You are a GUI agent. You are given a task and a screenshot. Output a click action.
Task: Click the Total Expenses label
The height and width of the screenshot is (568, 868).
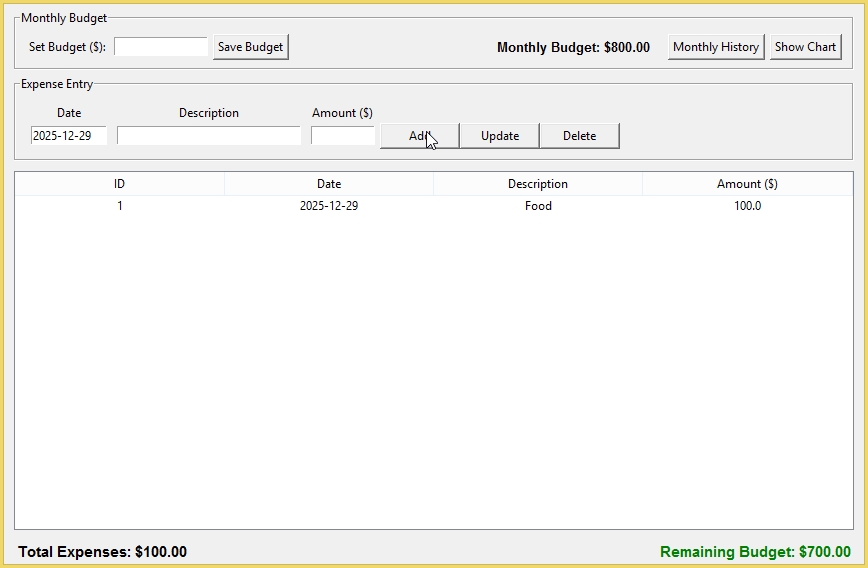(x=102, y=552)
